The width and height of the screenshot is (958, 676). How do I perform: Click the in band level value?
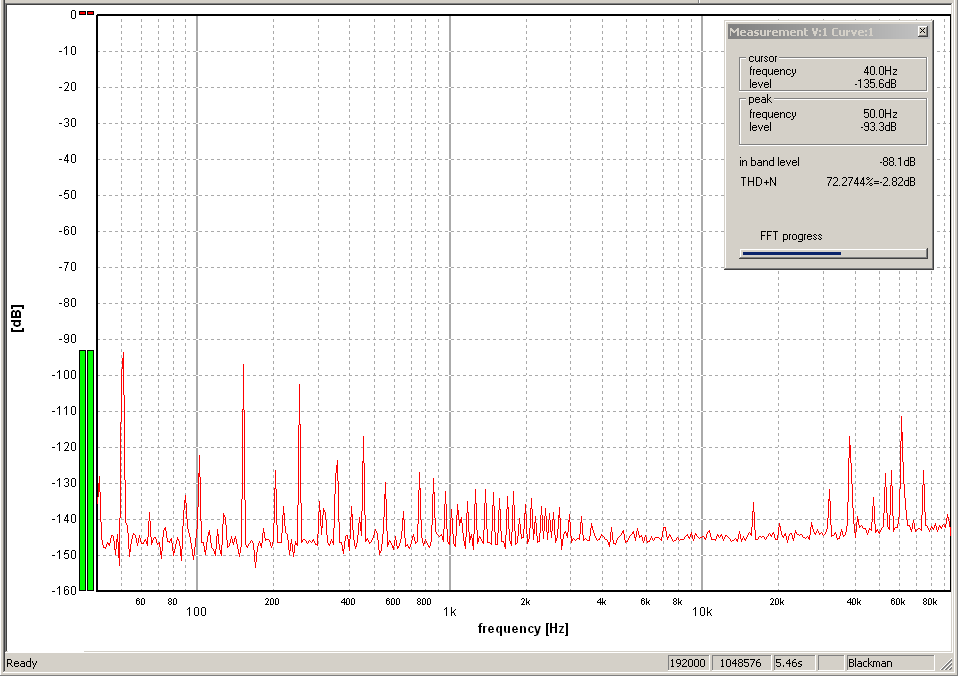coord(895,162)
